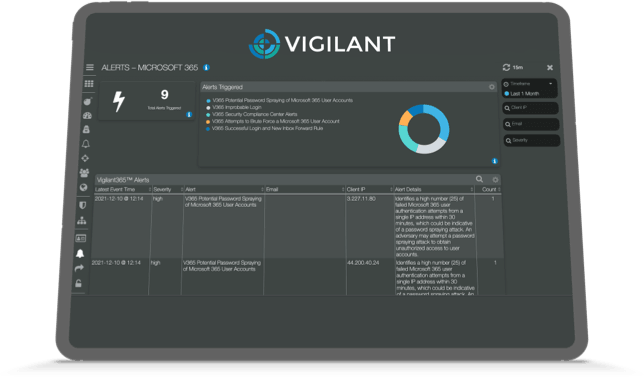Toggle V365 Attempts to Brute Force legend item

click(x=273, y=121)
